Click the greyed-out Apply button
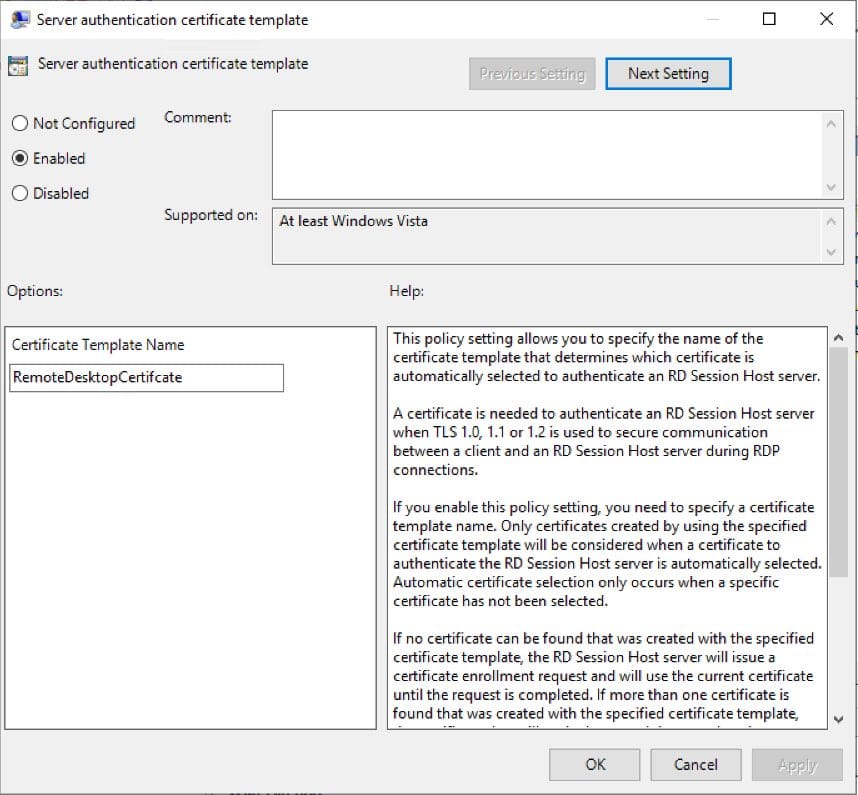Screen dimensions: 858x795 [797, 764]
